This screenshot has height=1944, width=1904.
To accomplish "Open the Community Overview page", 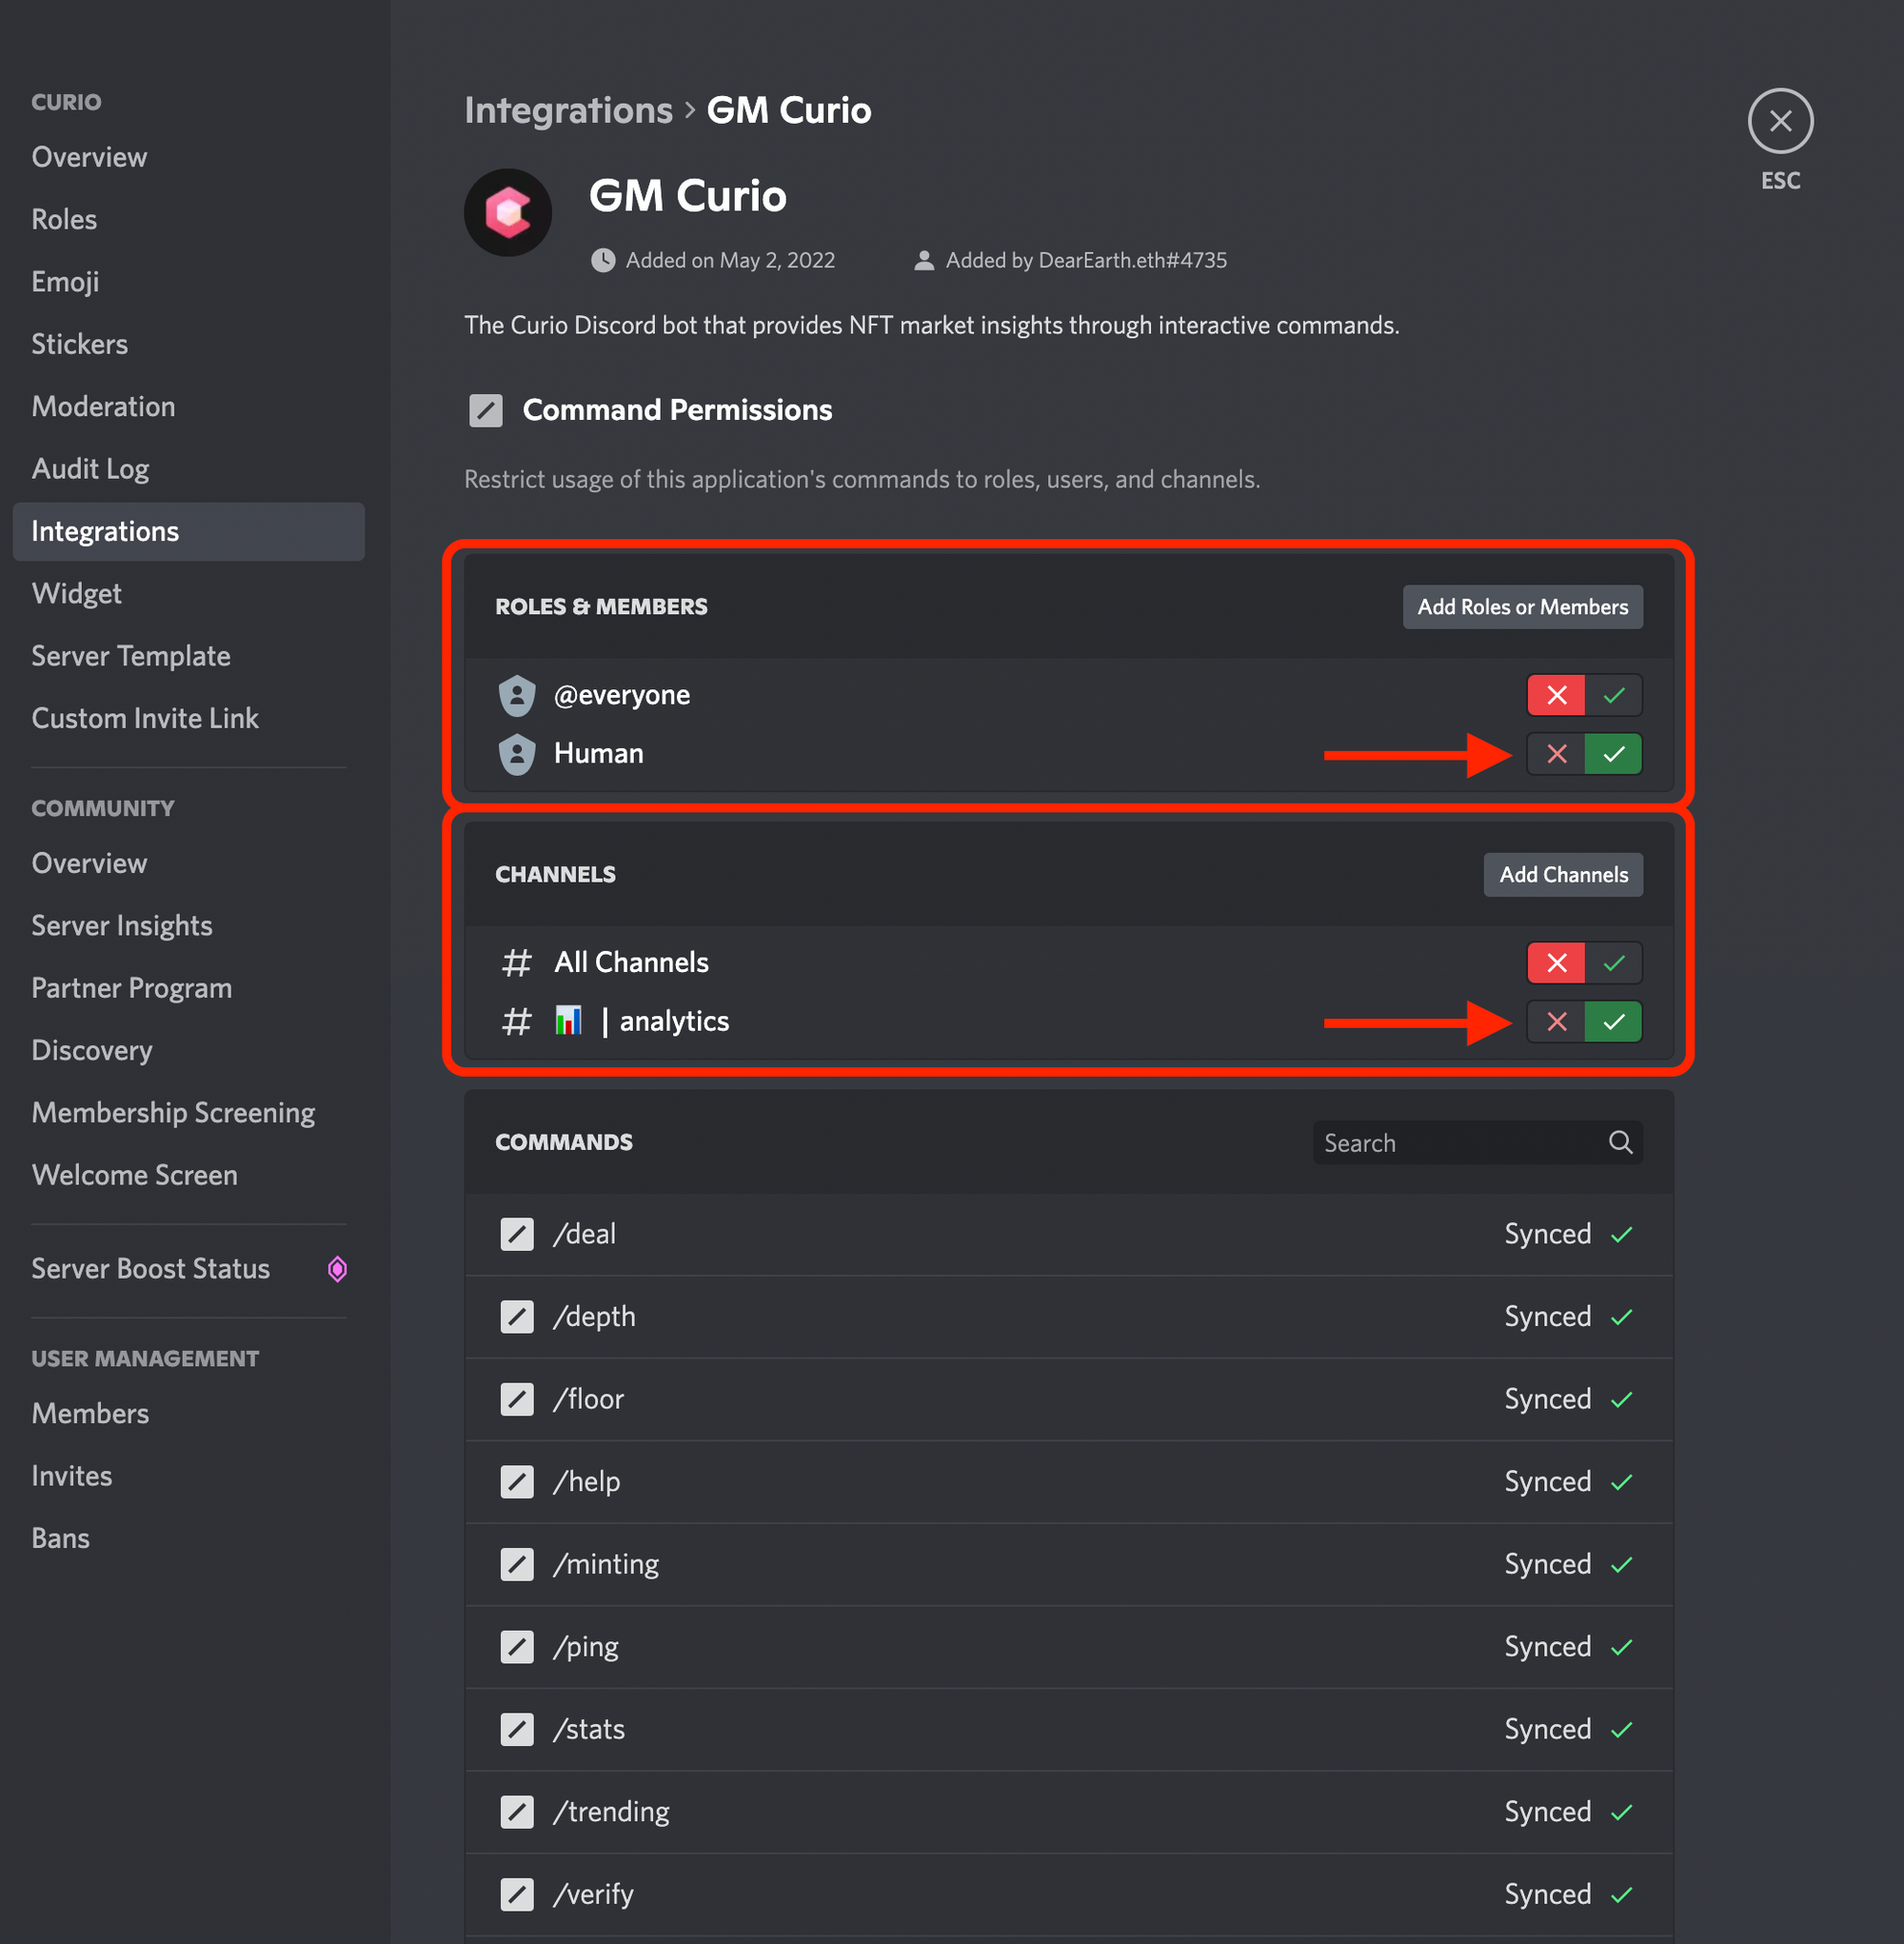I will coord(189,863).
